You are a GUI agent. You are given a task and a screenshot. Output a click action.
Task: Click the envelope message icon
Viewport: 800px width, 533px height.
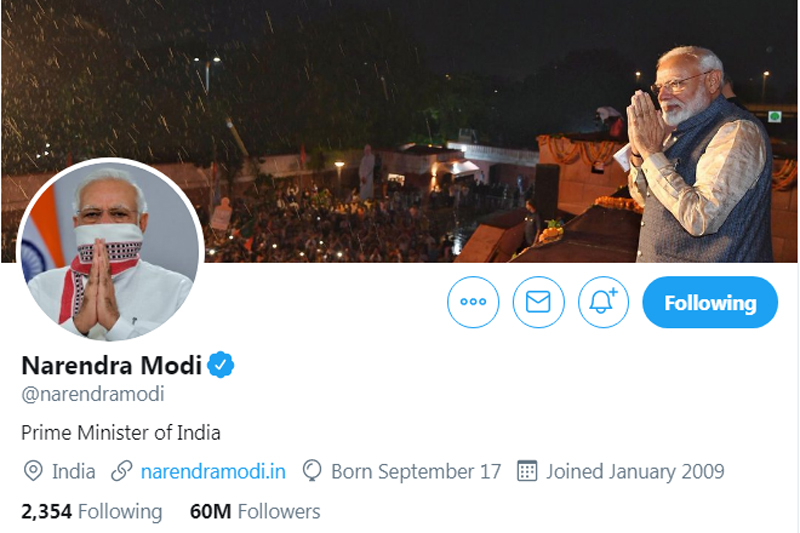click(538, 302)
